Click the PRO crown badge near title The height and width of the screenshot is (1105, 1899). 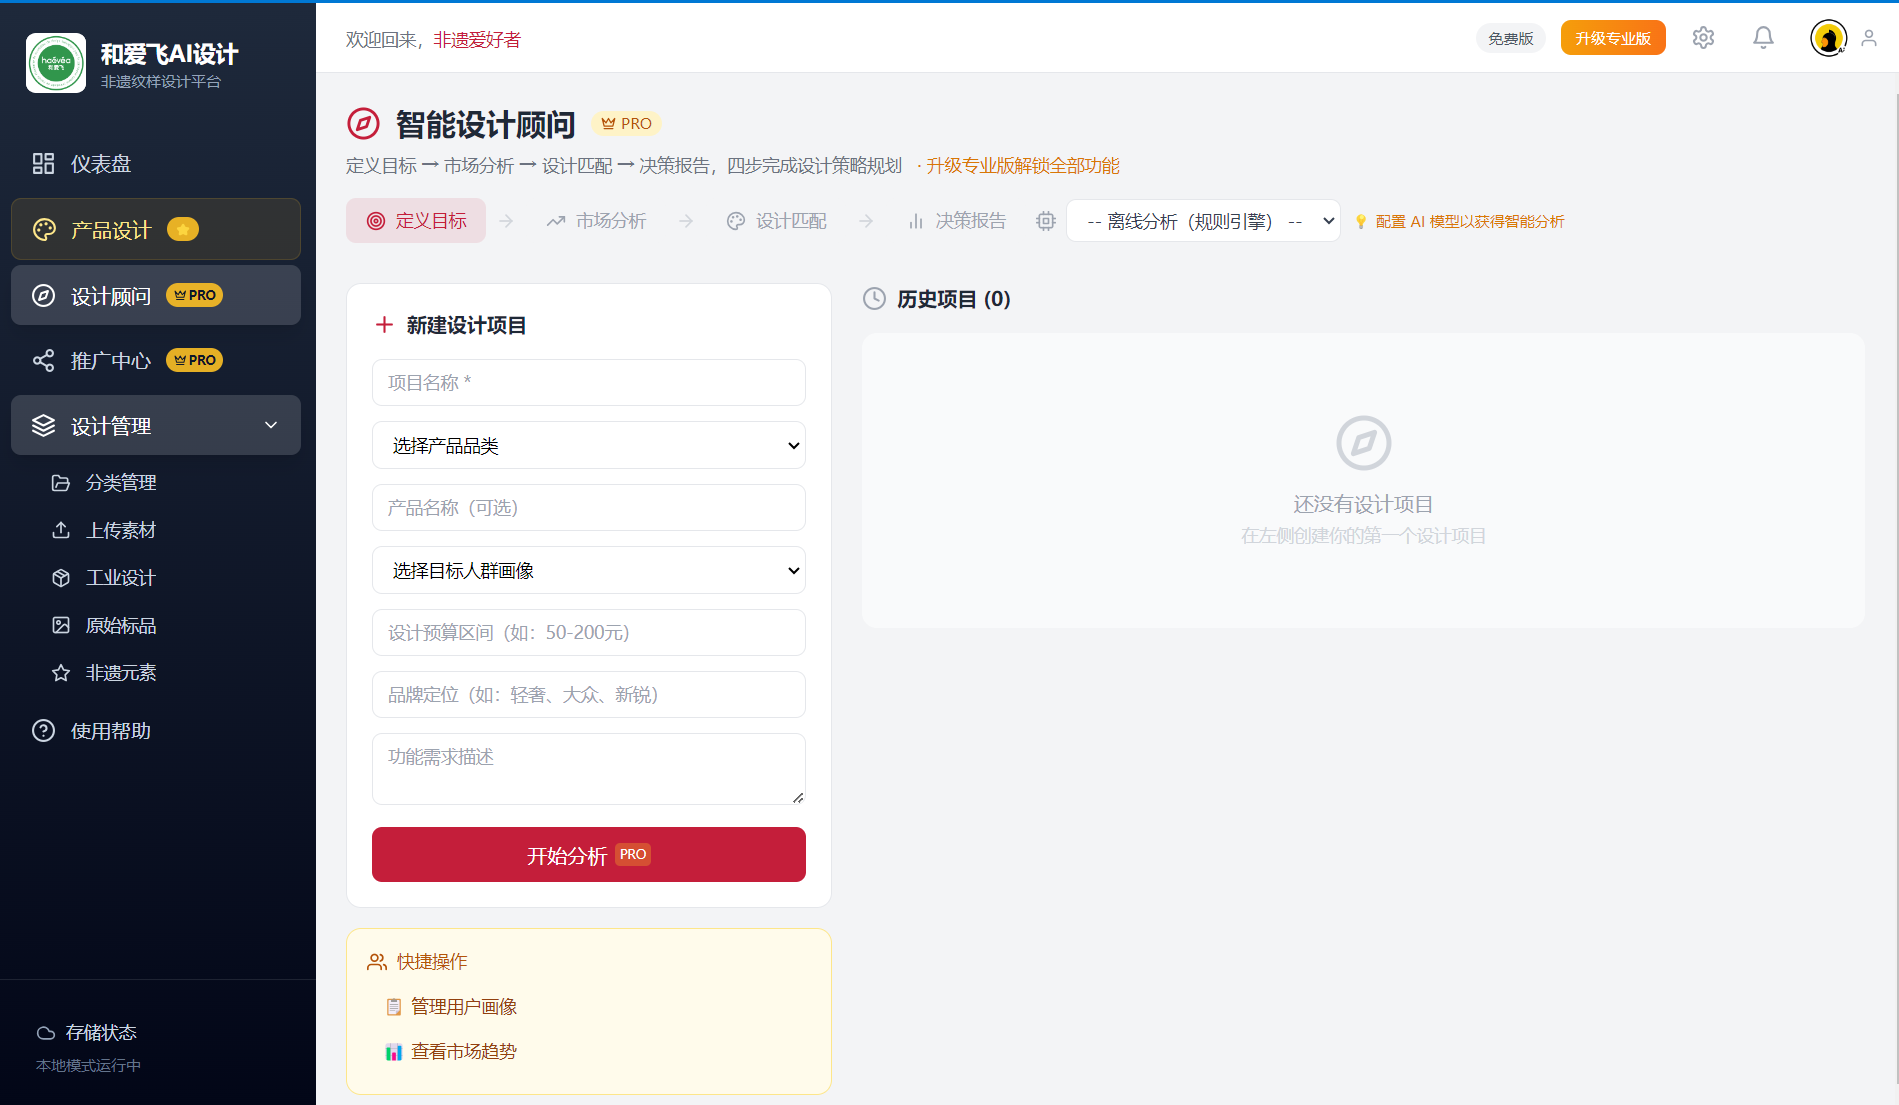click(626, 124)
